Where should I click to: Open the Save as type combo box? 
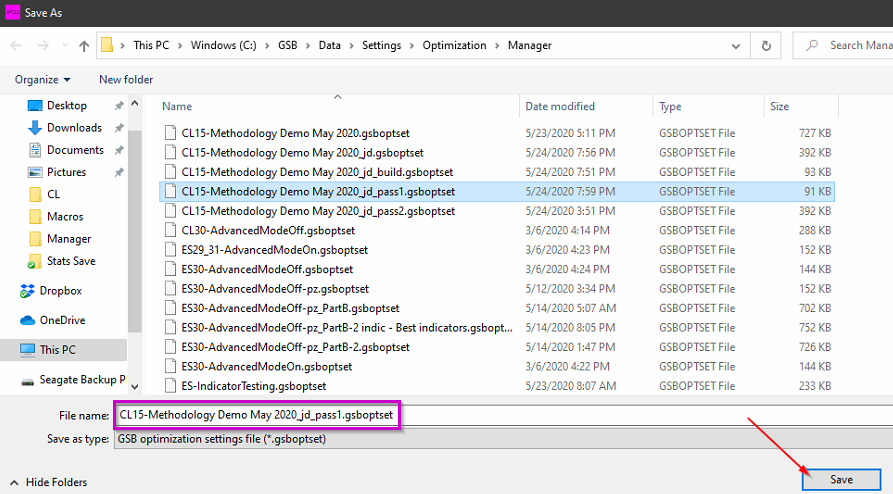click(x=500, y=439)
